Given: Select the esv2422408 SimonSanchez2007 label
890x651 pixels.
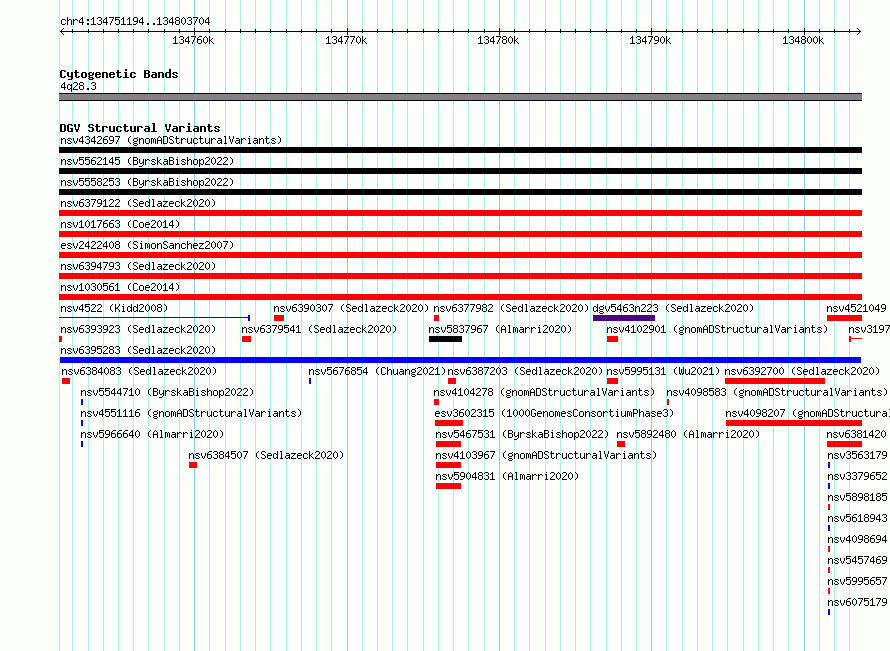Looking at the screenshot, I should [147, 245].
